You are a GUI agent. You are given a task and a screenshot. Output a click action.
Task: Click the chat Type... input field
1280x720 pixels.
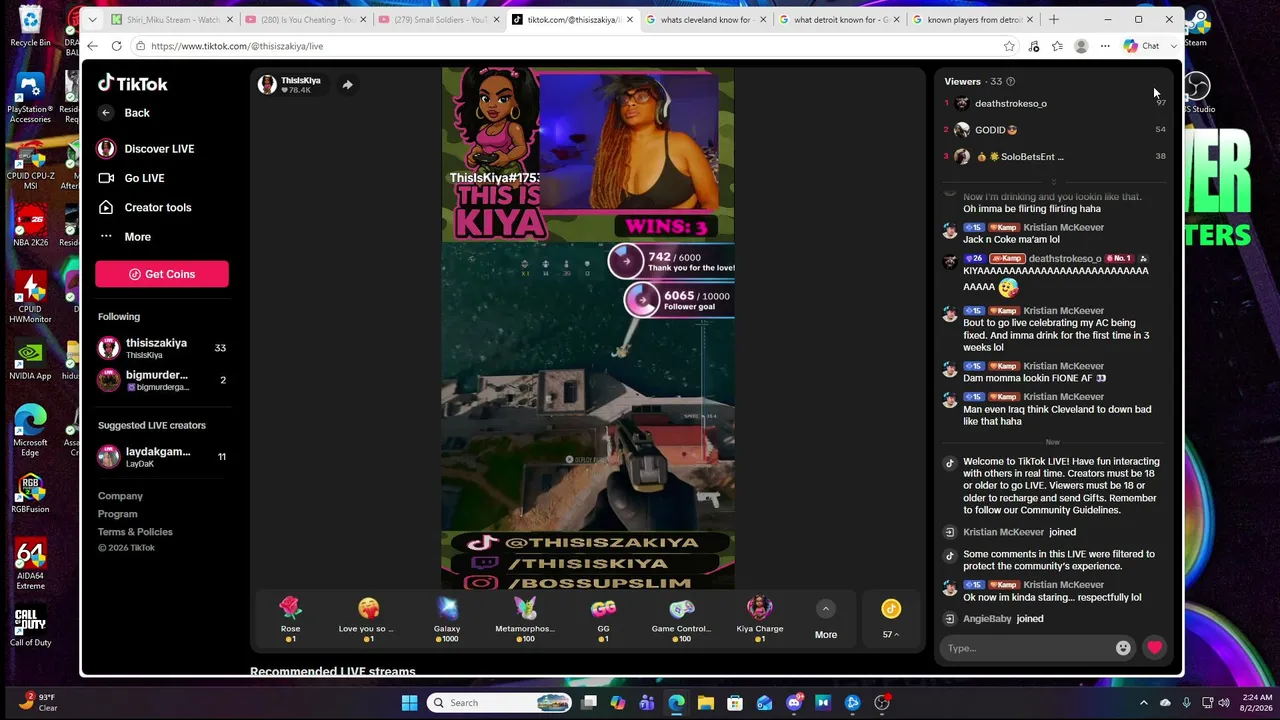(1028, 648)
